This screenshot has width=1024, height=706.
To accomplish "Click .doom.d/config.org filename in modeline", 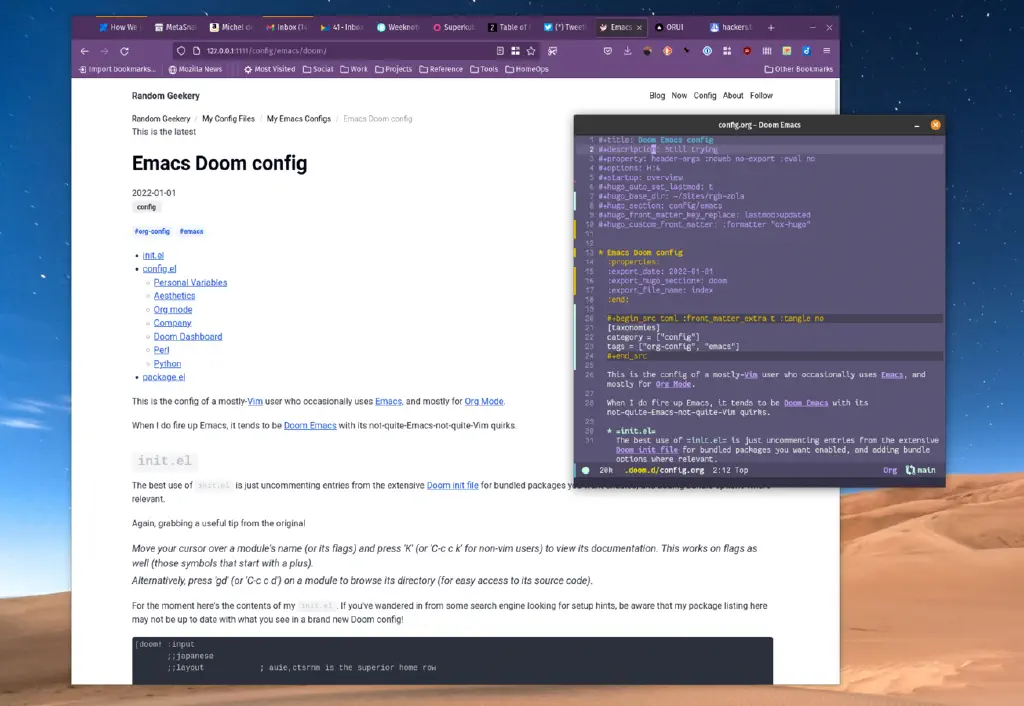I will [664, 470].
